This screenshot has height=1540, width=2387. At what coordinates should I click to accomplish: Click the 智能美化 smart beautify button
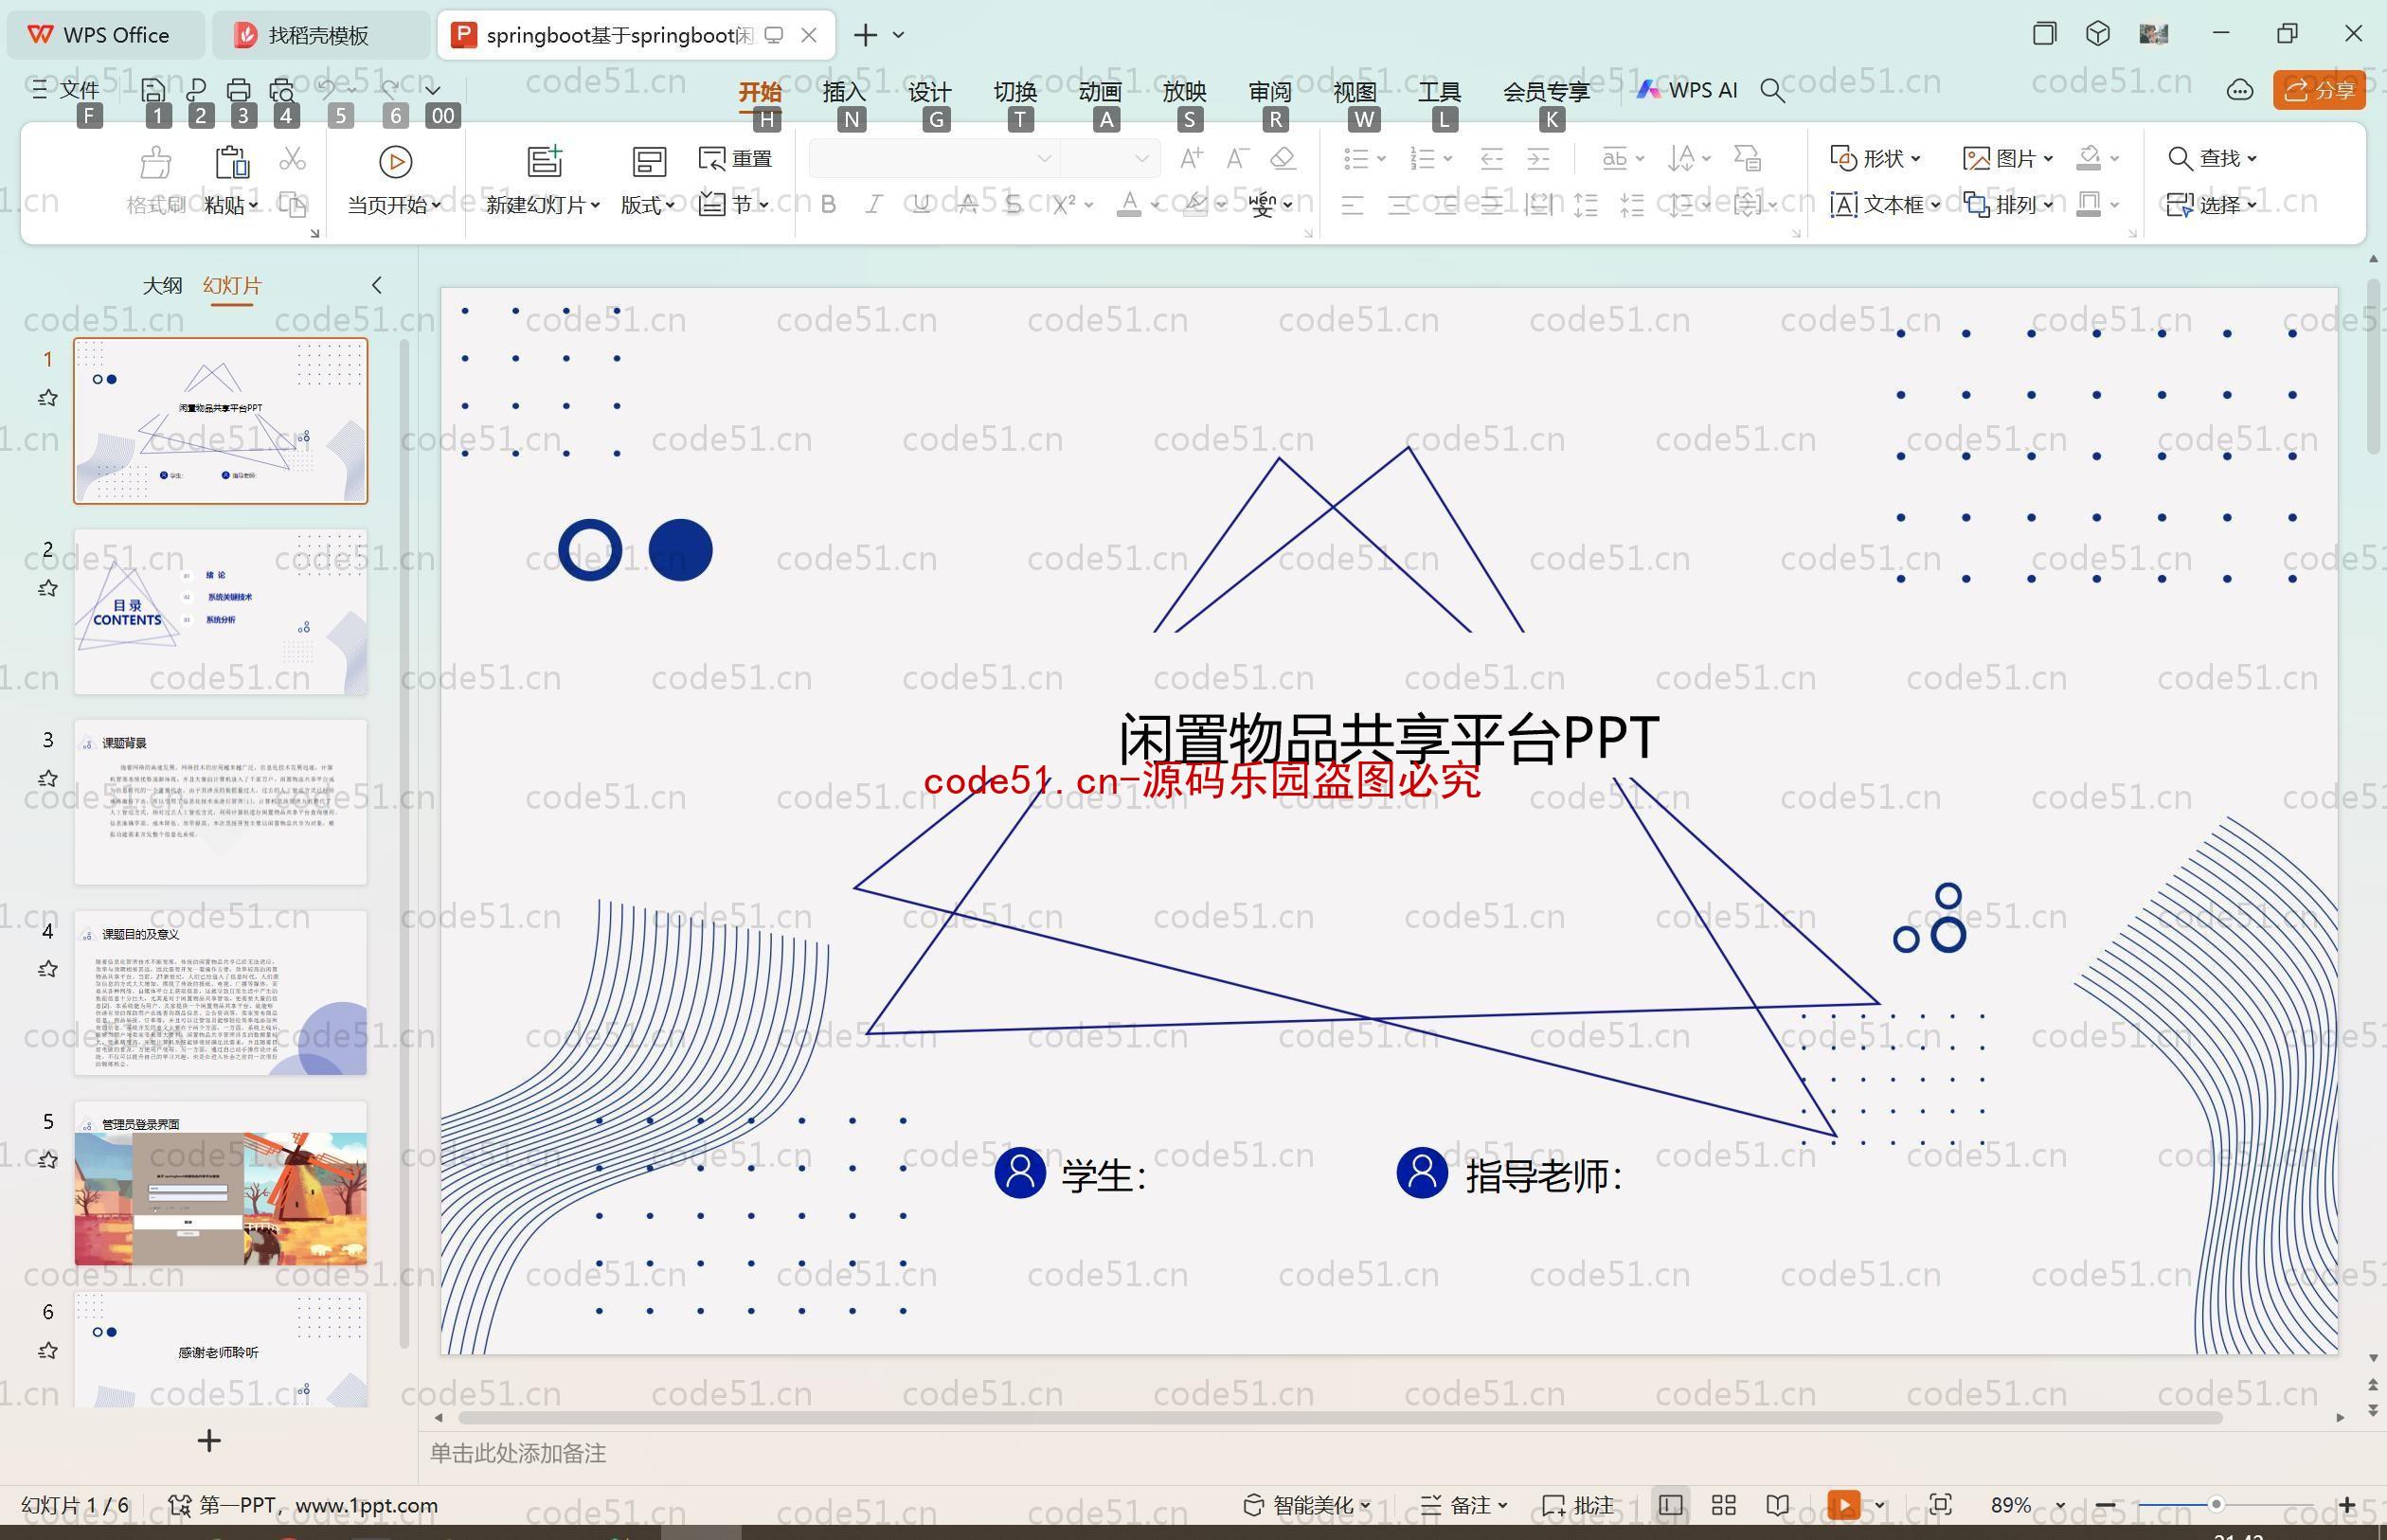pyautogui.click(x=1306, y=1503)
